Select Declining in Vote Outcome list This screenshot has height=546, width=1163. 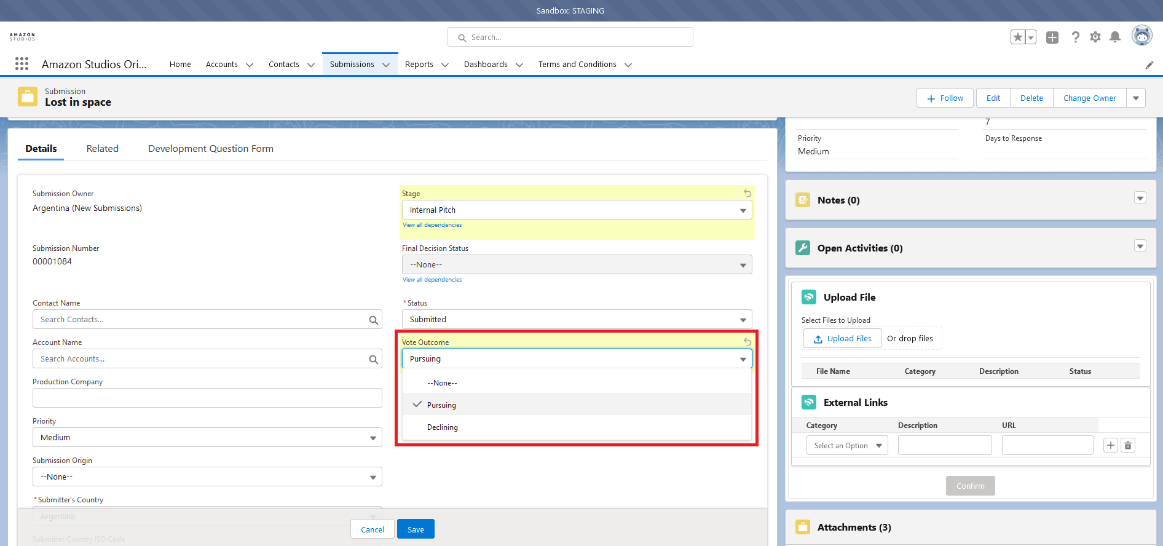(x=577, y=427)
